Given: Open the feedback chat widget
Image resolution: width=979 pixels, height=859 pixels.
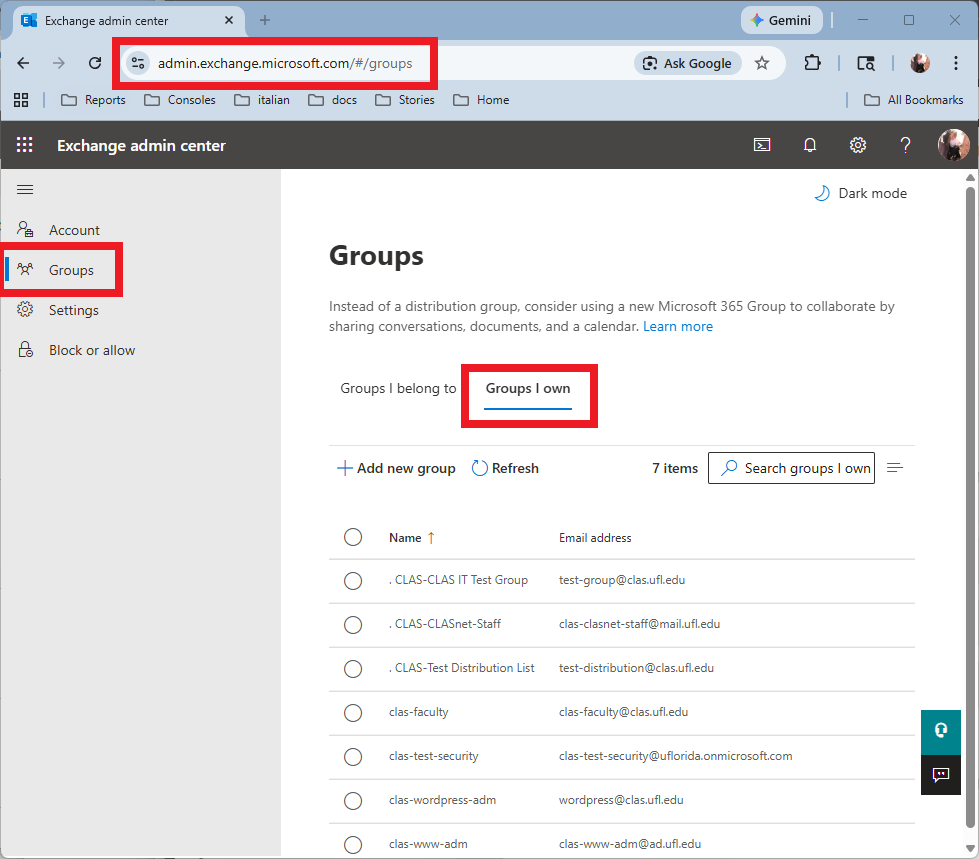Looking at the screenshot, I should coord(940,775).
